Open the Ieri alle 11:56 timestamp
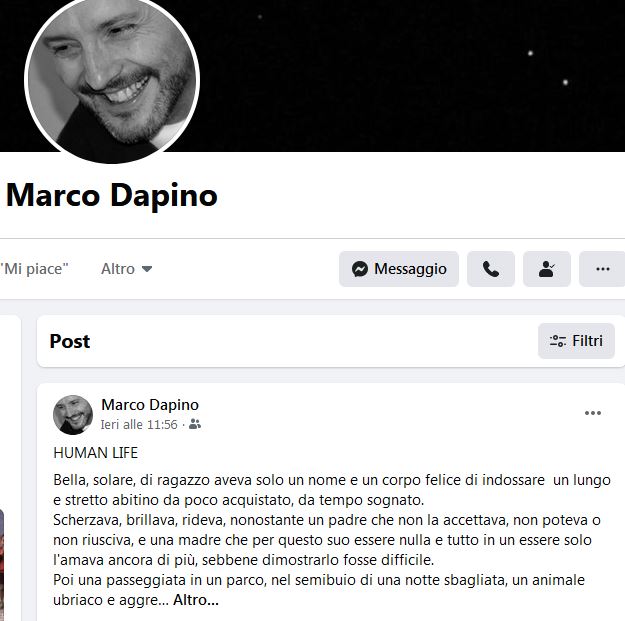The height and width of the screenshot is (621, 625). pyautogui.click(x=139, y=424)
